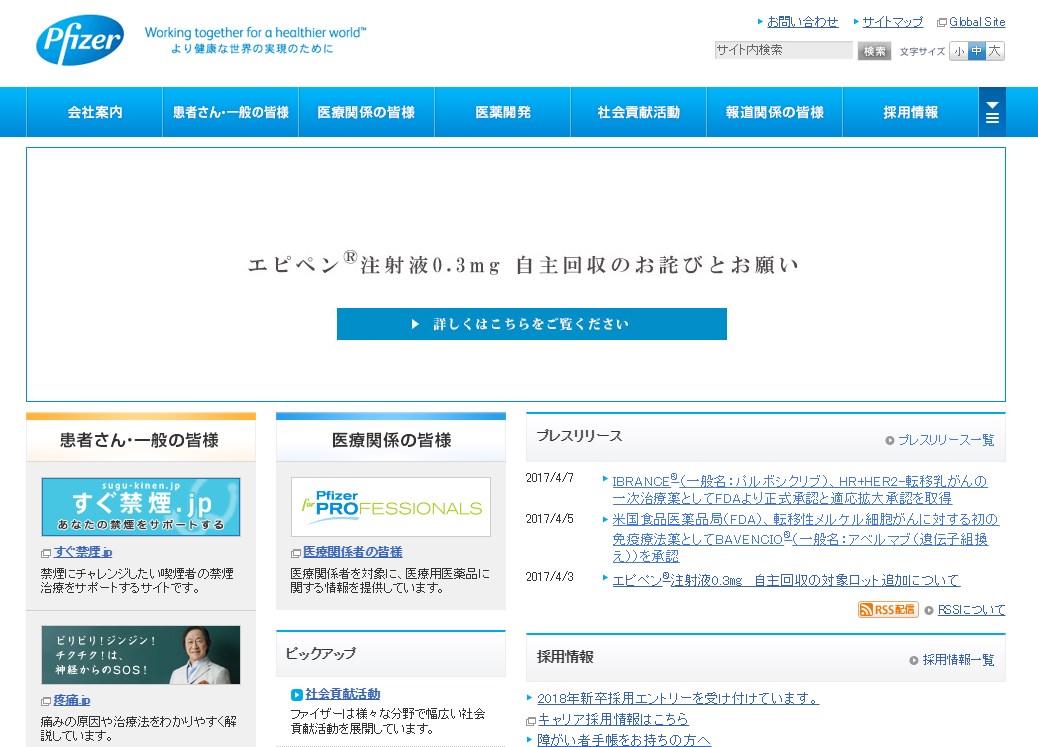The width and height of the screenshot is (1038, 747).
Task: Open 社会貢献活動 nav menu
Action: [638, 112]
